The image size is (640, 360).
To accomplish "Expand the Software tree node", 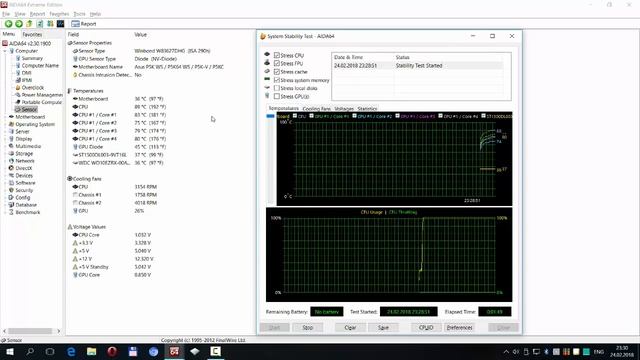I will click(5, 183).
